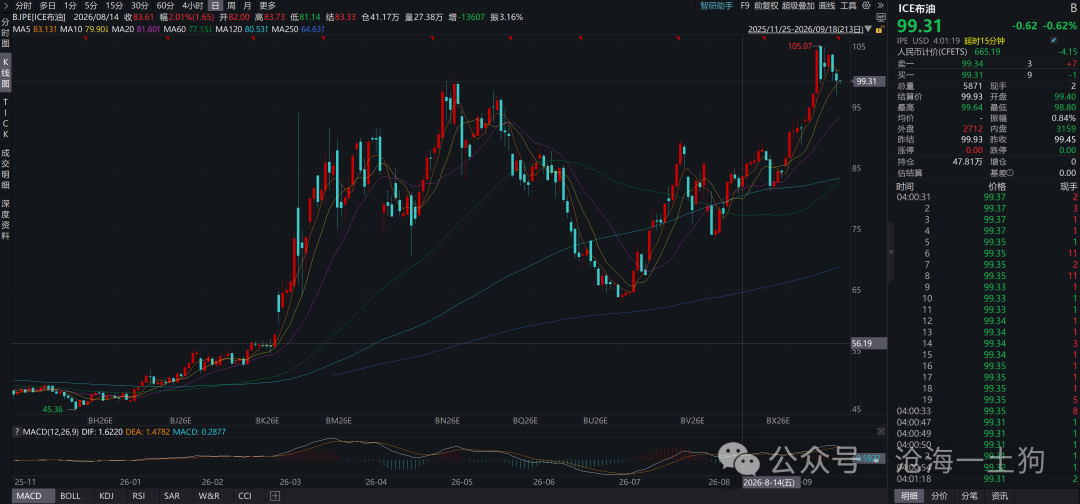Screen dimensions: 1080x504
Task: Open 深度资料 in left sidebar
Action: pyautogui.click(x=6, y=219)
